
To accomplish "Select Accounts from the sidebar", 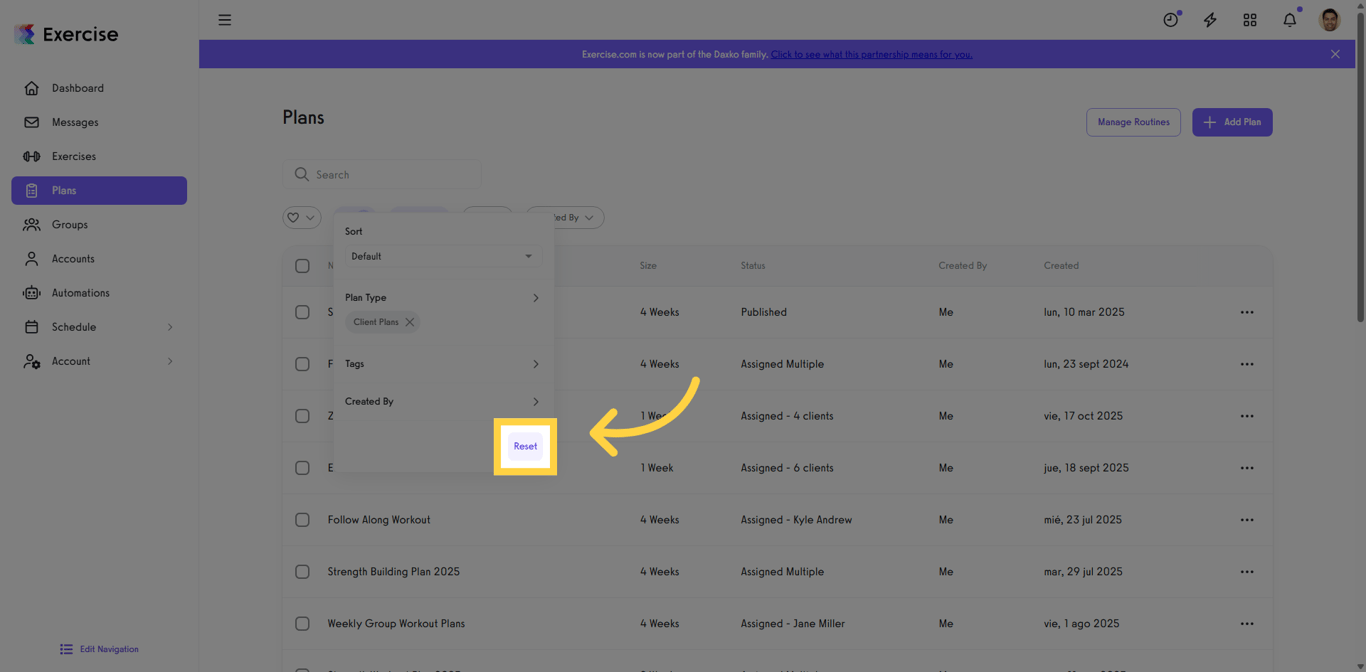I will pyautogui.click(x=73, y=258).
